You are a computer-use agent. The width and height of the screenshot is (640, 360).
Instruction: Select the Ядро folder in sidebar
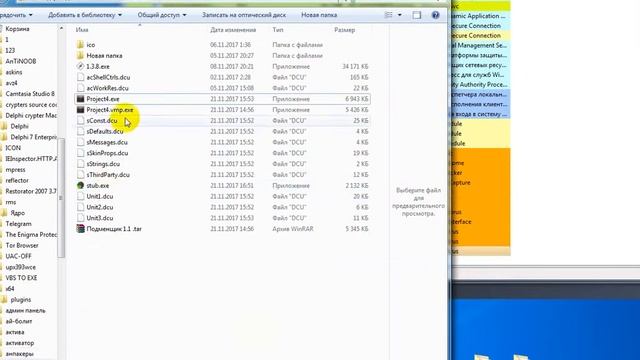pyautogui.click(x=18, y=213)
